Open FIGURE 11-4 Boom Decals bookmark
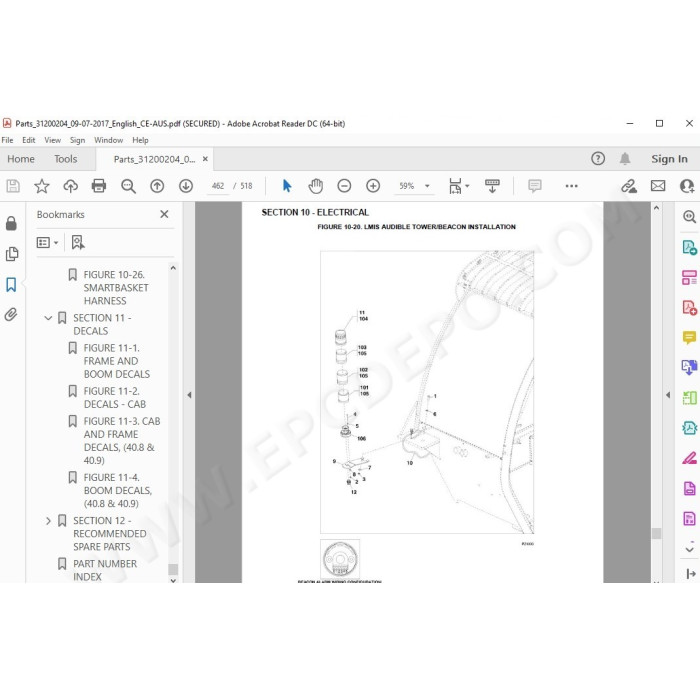The width and height of the screenshot is (700, 700). click(117, 490)
